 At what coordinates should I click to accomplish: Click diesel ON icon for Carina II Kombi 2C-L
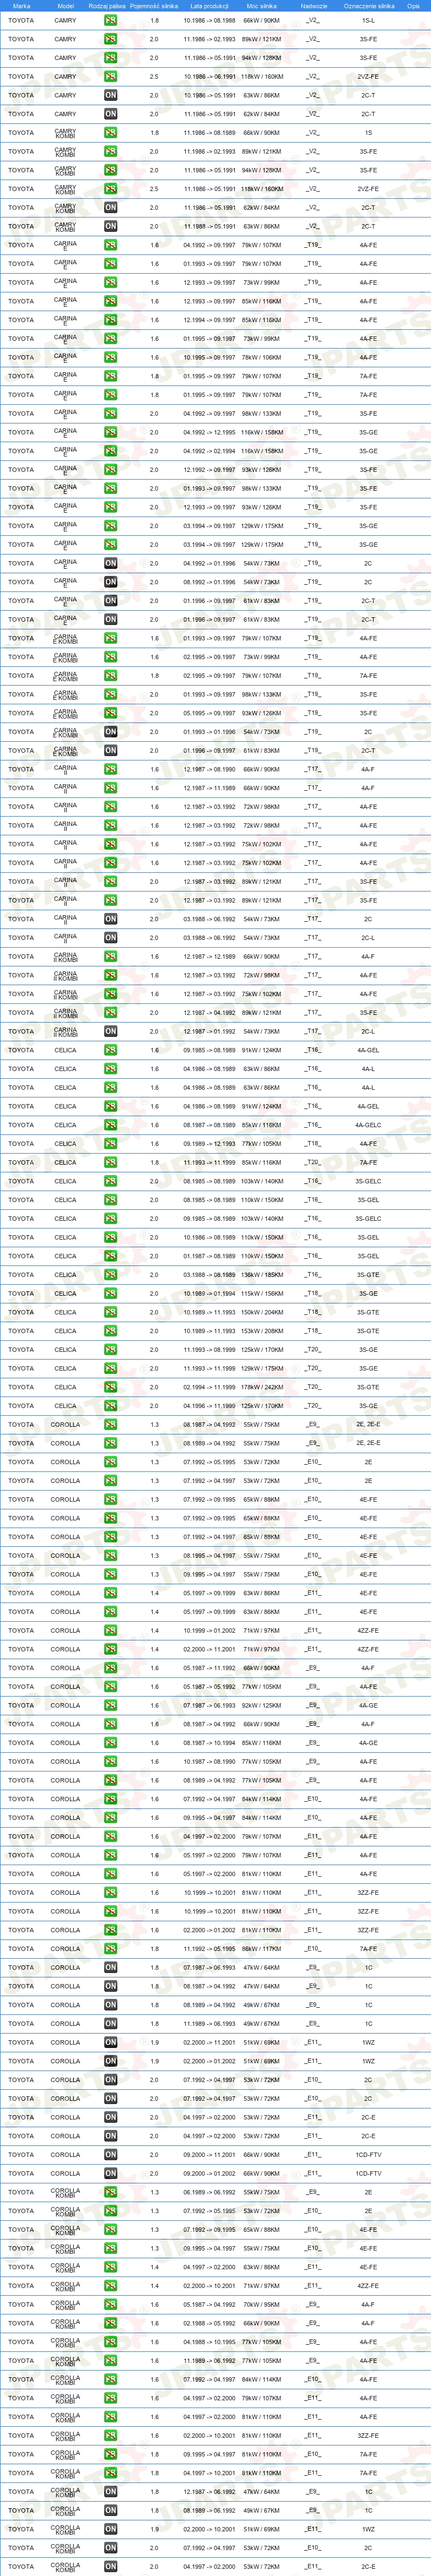[110, 1032]
